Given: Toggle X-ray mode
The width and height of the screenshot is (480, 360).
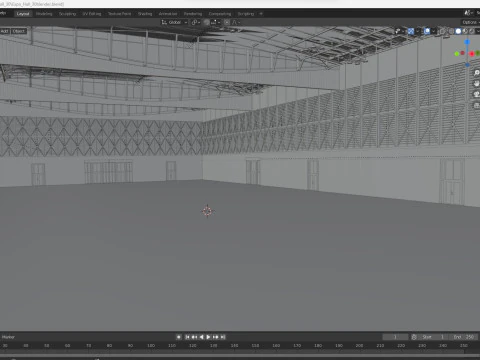Looking at the screenshot, I should 443,31.
